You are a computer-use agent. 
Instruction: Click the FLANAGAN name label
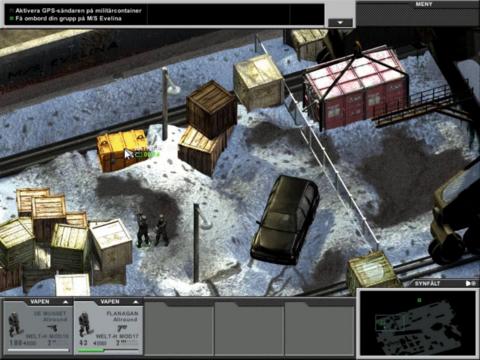[122, 314]
